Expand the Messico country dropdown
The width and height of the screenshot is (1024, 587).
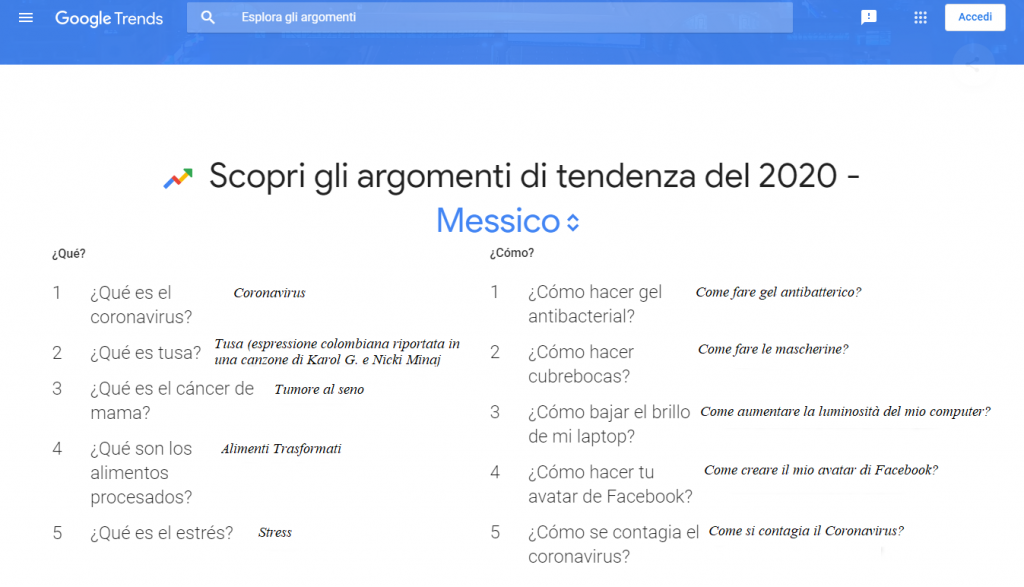coord(498,221)
